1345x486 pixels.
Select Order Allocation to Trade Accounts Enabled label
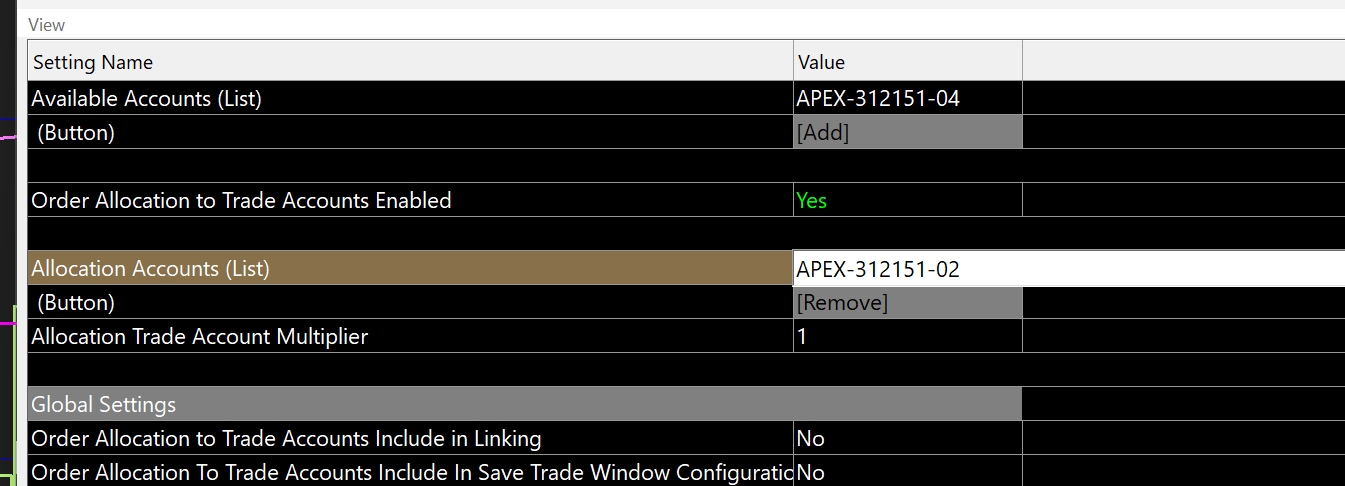point(410,200)
